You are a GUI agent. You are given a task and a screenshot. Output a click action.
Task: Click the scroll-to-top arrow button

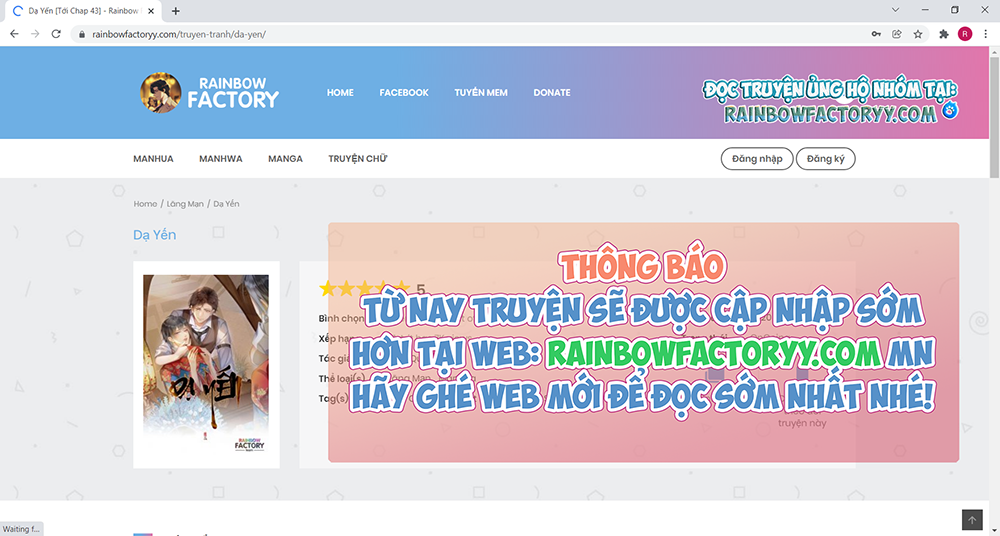[x=972, y=520]
